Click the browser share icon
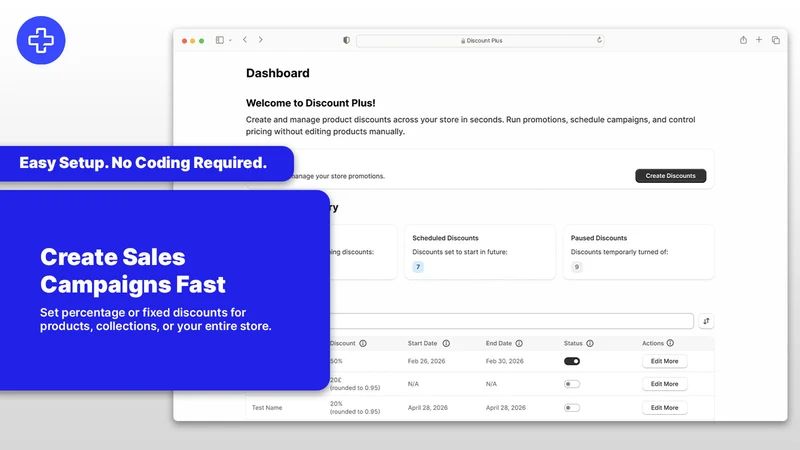Image resolution: width=800 pixels, height=450 pixels. [743, 40]
